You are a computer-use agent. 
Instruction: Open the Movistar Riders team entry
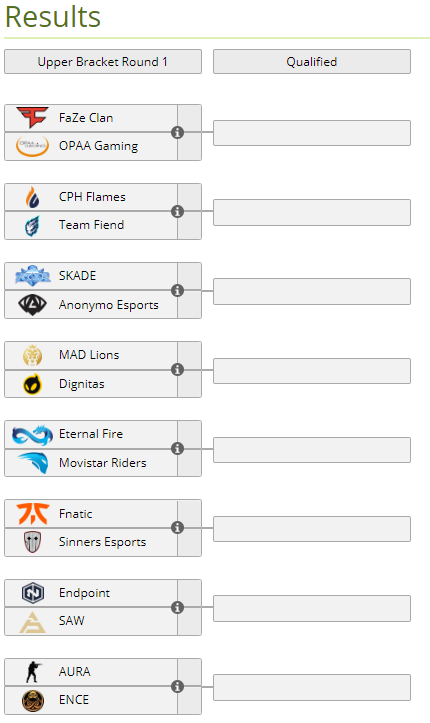91,463
